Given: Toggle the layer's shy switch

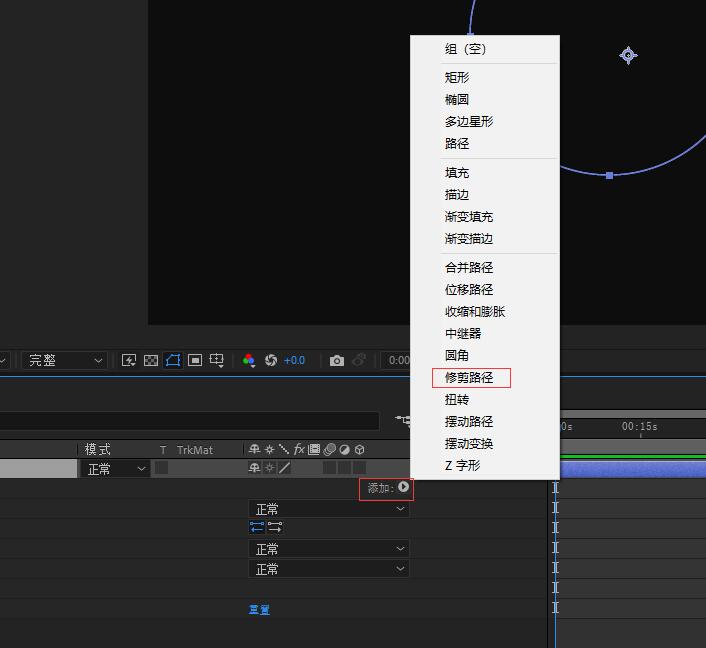Looking at the screenshot, I should click(254, 468).
